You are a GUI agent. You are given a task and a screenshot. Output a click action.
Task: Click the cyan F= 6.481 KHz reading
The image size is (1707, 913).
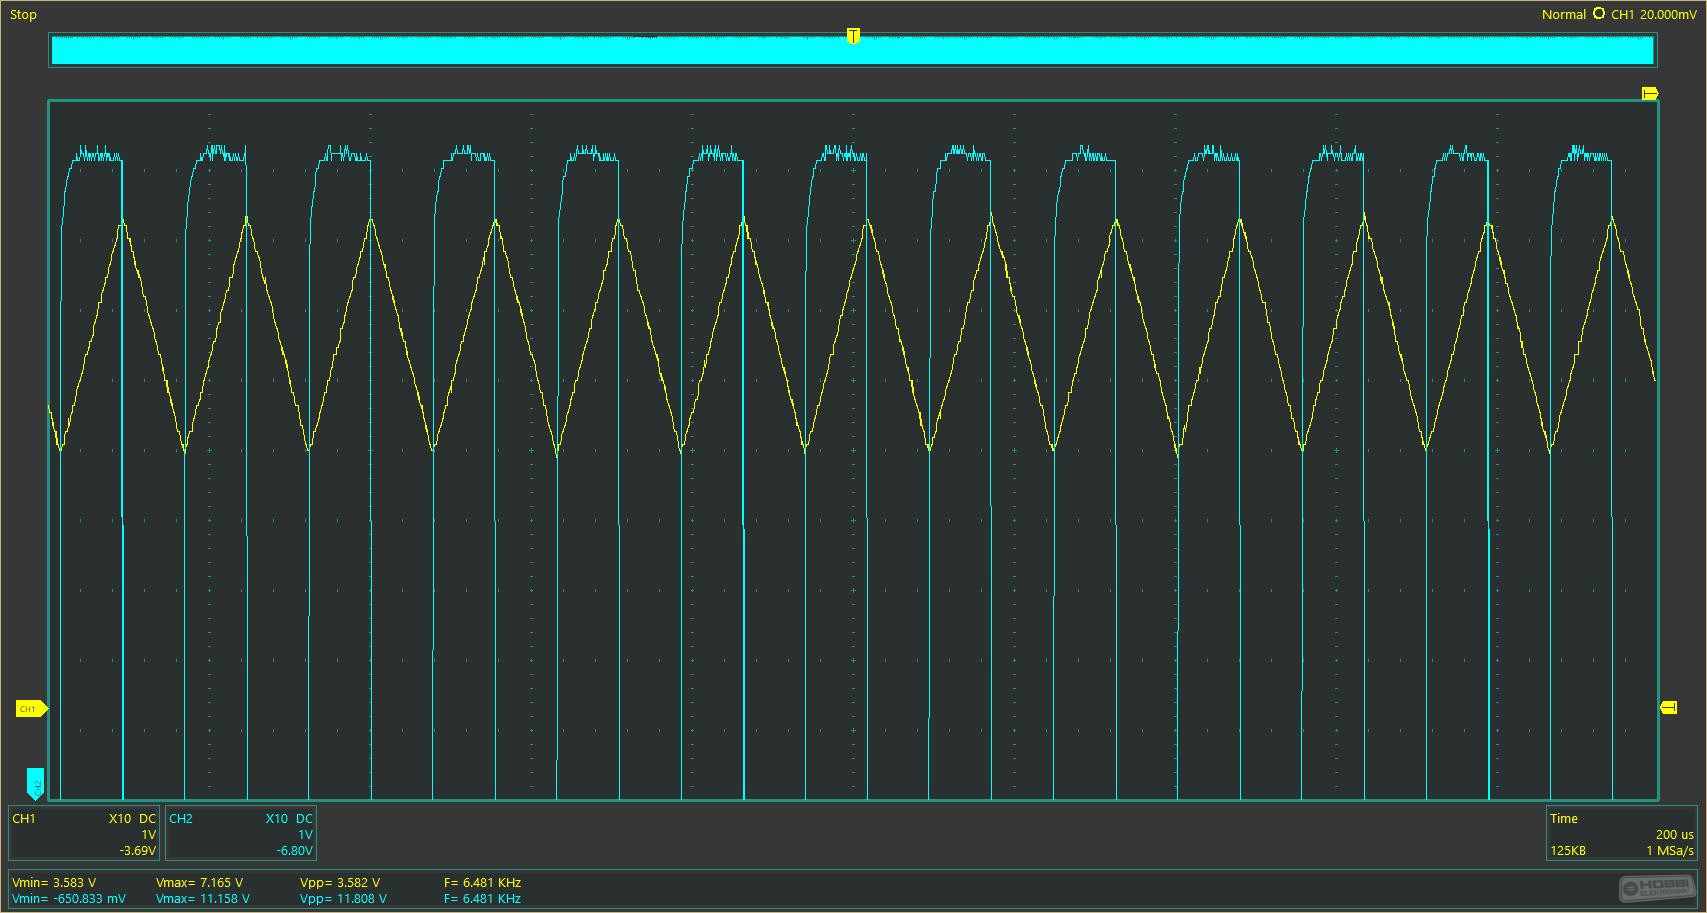tap(482, 899)
